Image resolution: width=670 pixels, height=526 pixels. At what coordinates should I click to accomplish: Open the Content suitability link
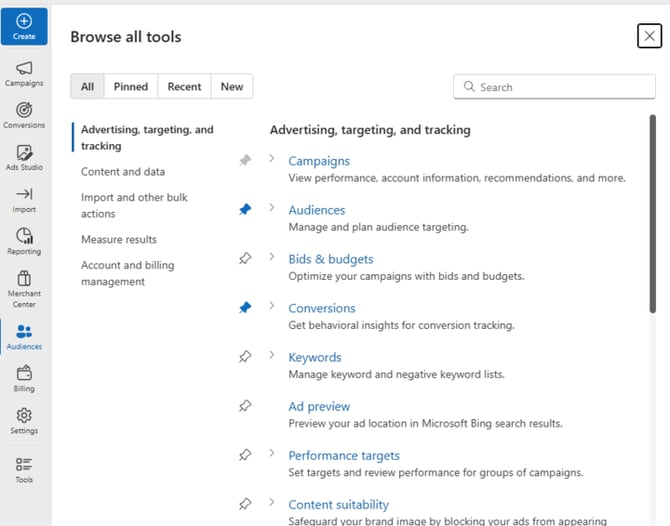338,505
